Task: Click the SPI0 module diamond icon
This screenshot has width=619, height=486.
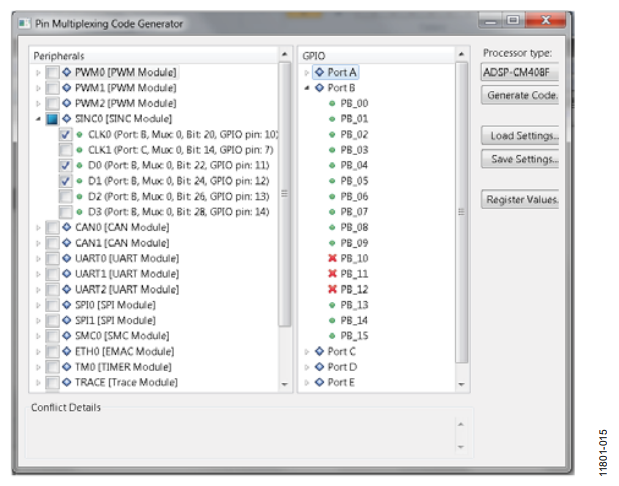Action: click(x=67, y=305)
